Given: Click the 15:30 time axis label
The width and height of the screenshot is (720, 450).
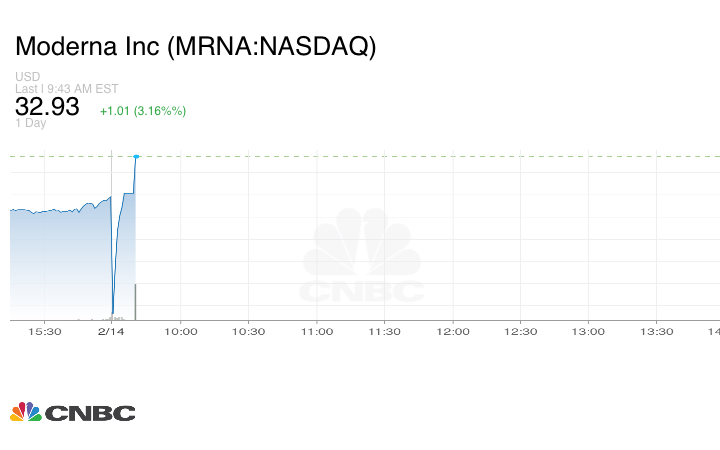Looking at the screenshot, I should [x=45, y=331].
